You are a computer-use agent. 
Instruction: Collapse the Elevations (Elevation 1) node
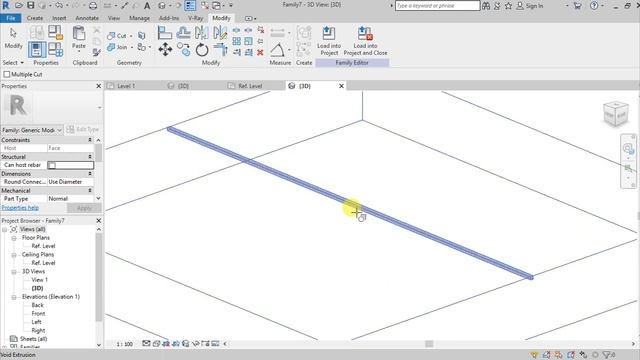click(x=14, y=297)
